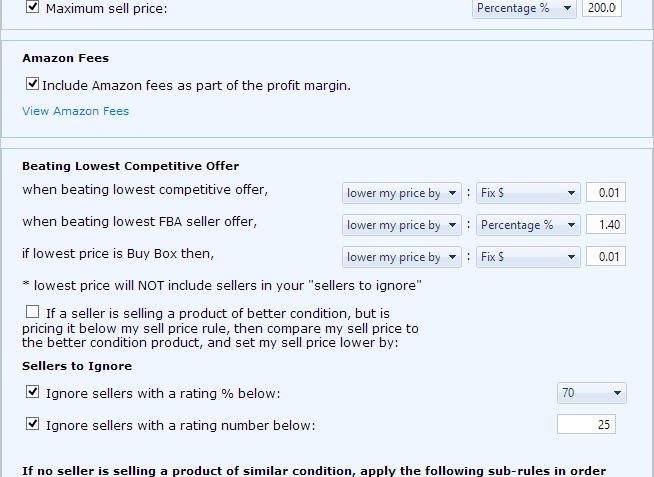Viewport: 654px width, 477px height.
Task: Click the FBA seller offer 1.40 value field
Action: (606, 225)
